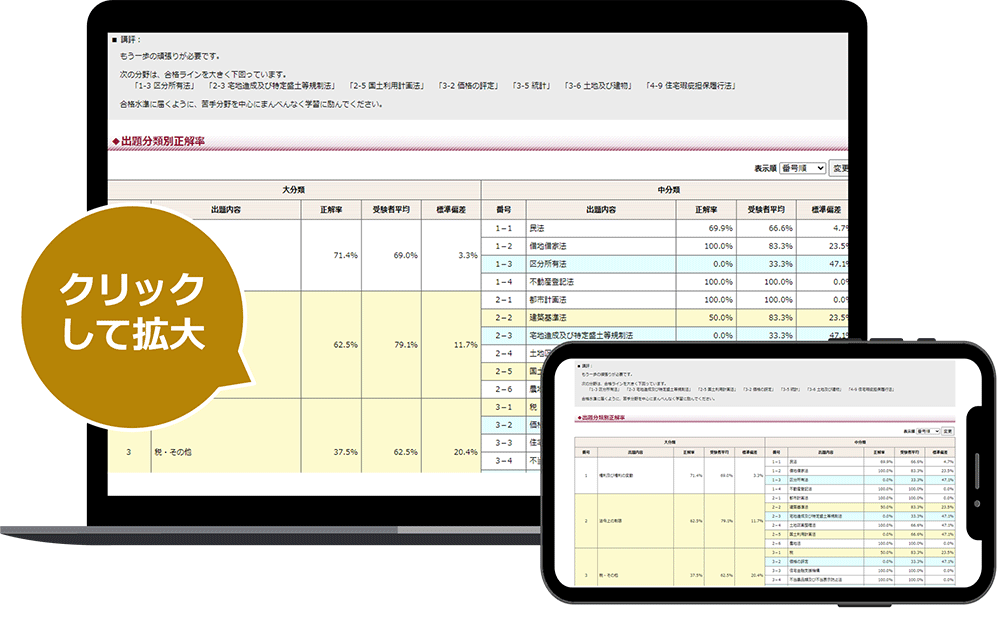Click 受験者平均 header under 大分類 on laptop

point(391,209)
